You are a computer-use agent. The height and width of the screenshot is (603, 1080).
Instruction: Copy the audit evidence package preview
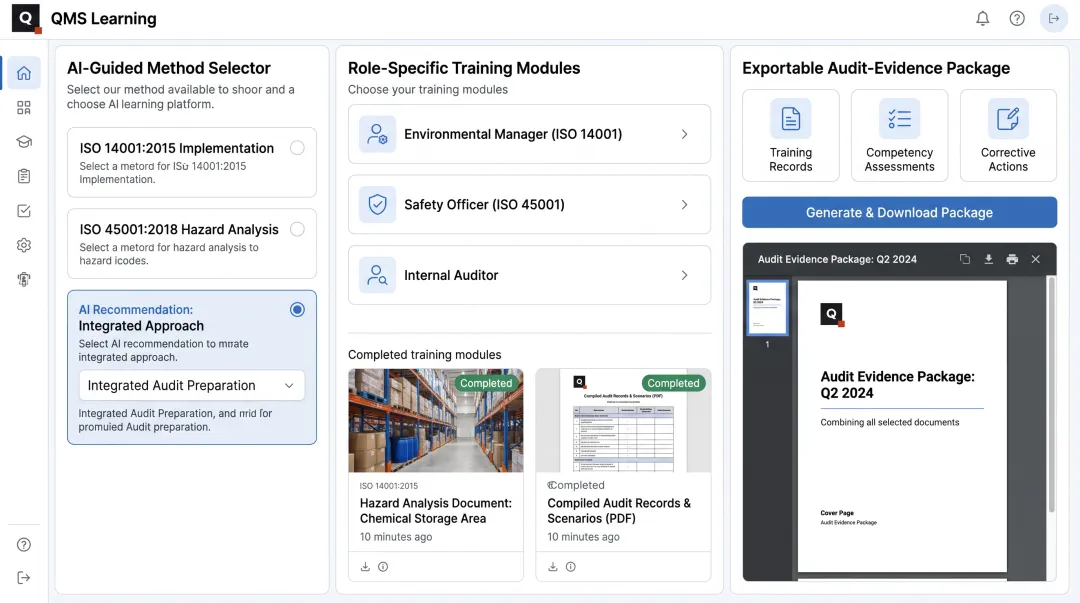pyautogui.click(x=964, y=259)
